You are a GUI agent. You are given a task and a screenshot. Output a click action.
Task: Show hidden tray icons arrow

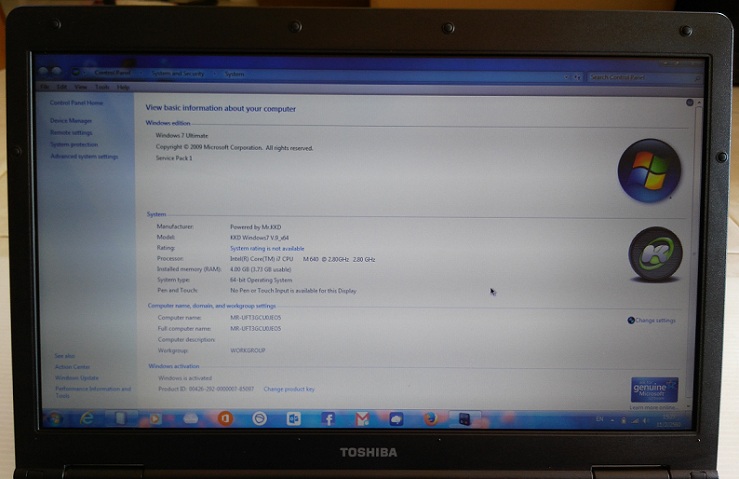[613, 420]
